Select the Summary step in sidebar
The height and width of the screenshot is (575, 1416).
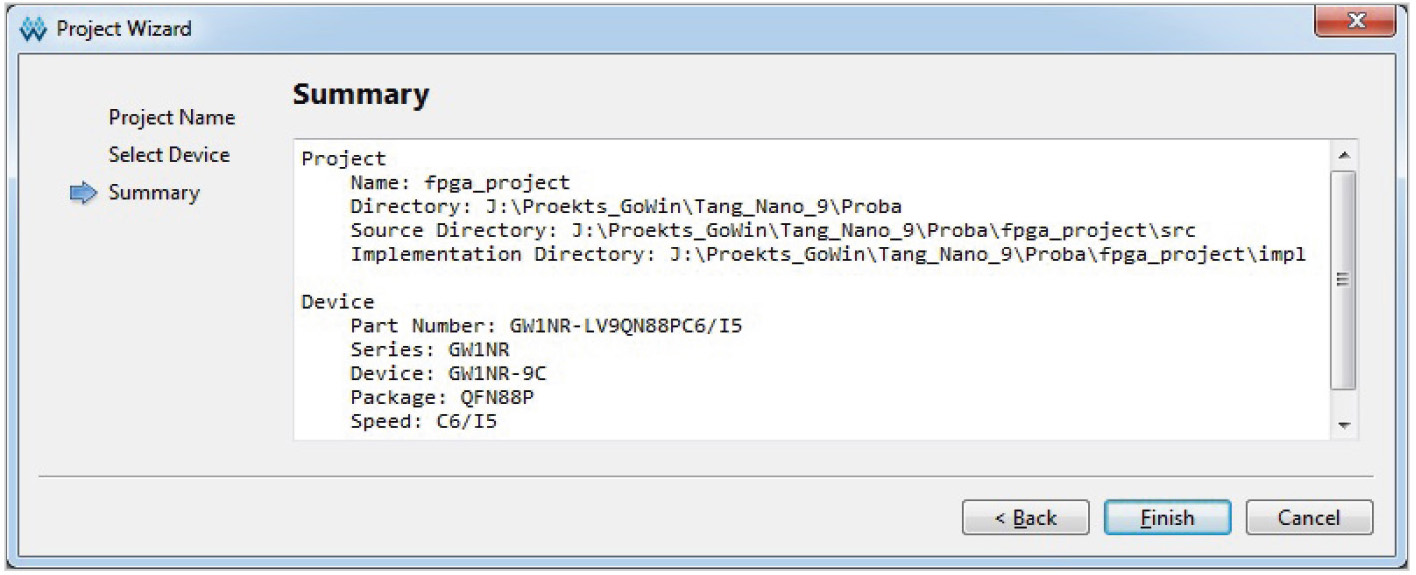(154, 193)
